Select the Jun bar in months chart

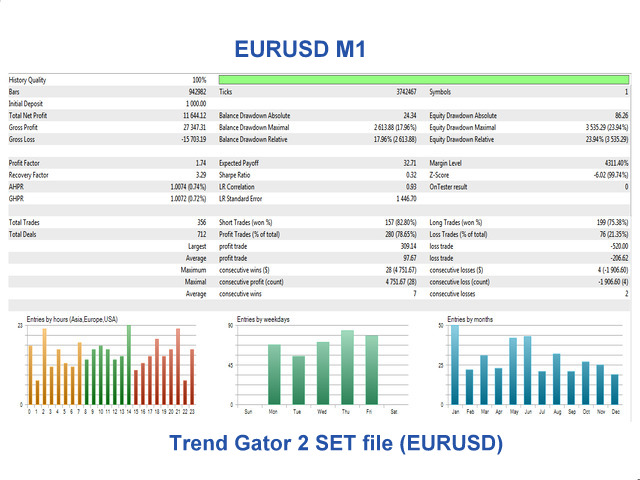click(x=527, y=371)
